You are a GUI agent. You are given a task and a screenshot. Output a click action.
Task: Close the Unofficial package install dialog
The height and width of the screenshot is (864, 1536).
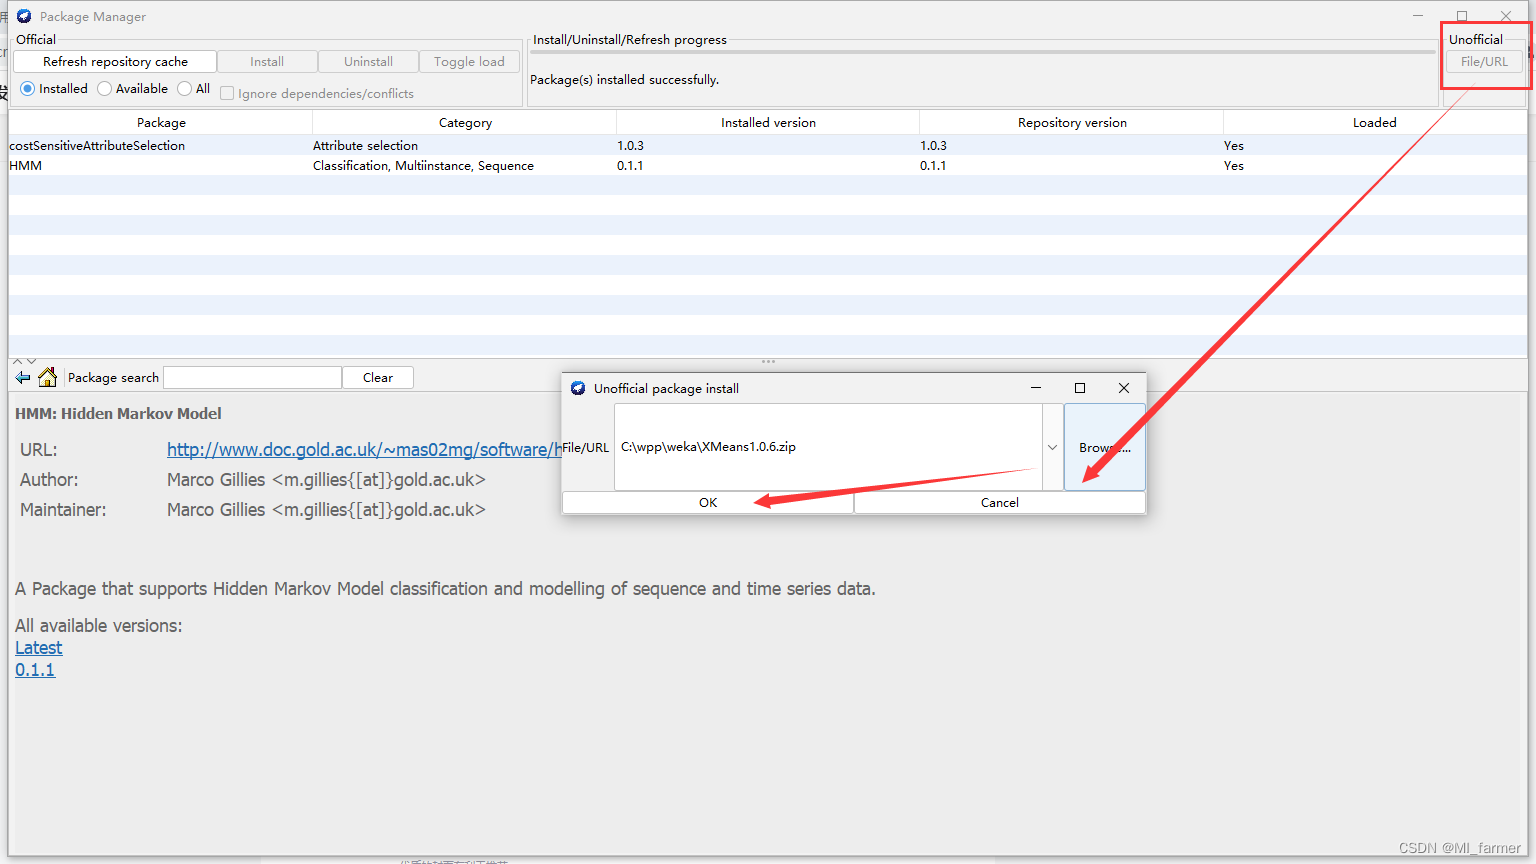click(x=1124, y=388)
